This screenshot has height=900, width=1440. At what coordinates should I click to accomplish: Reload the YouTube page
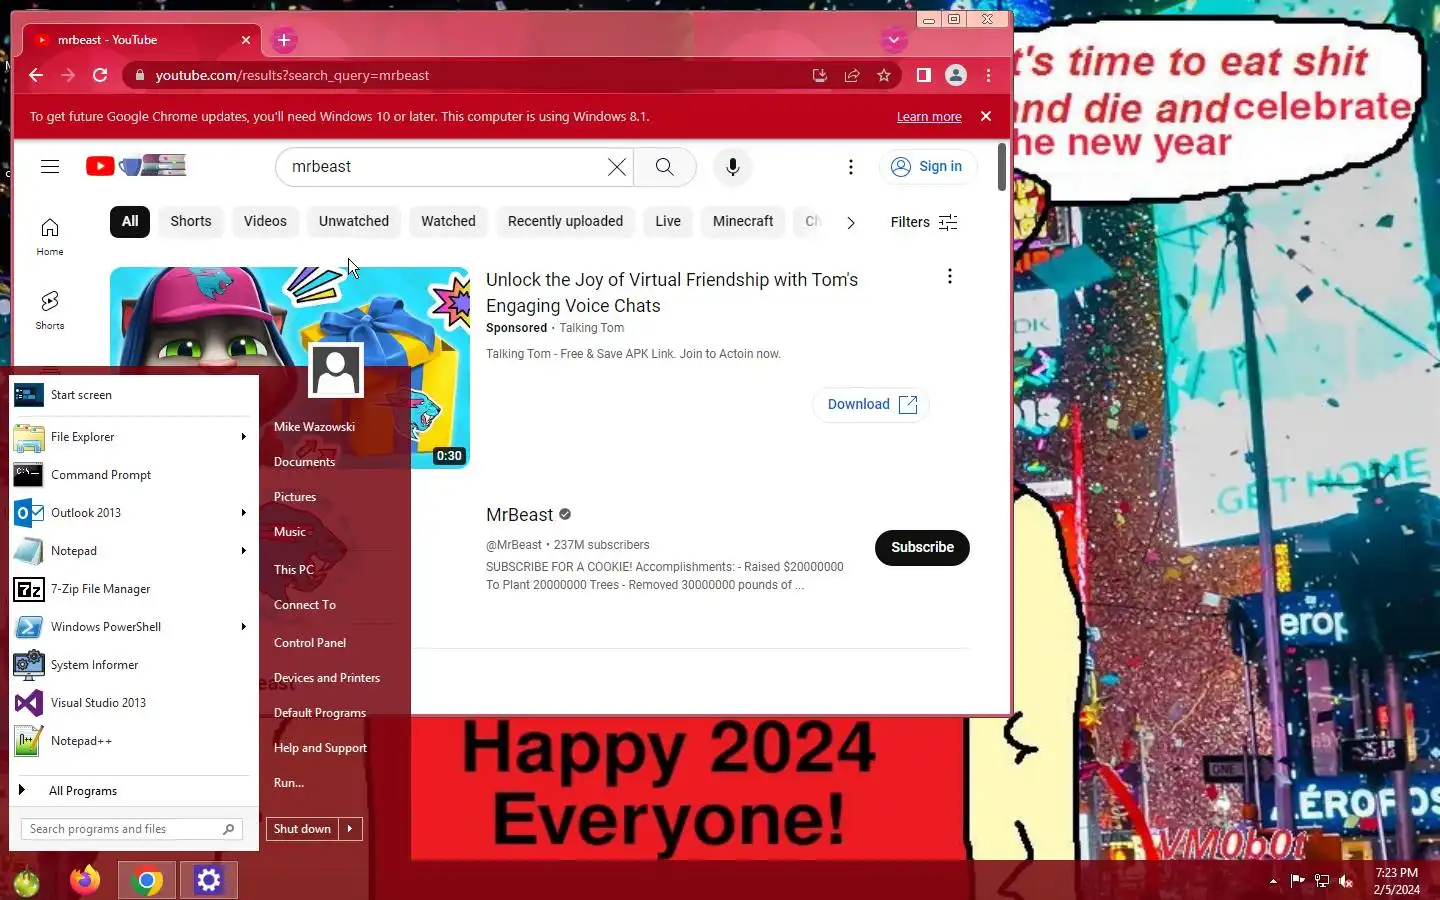[x=100, y=75]
